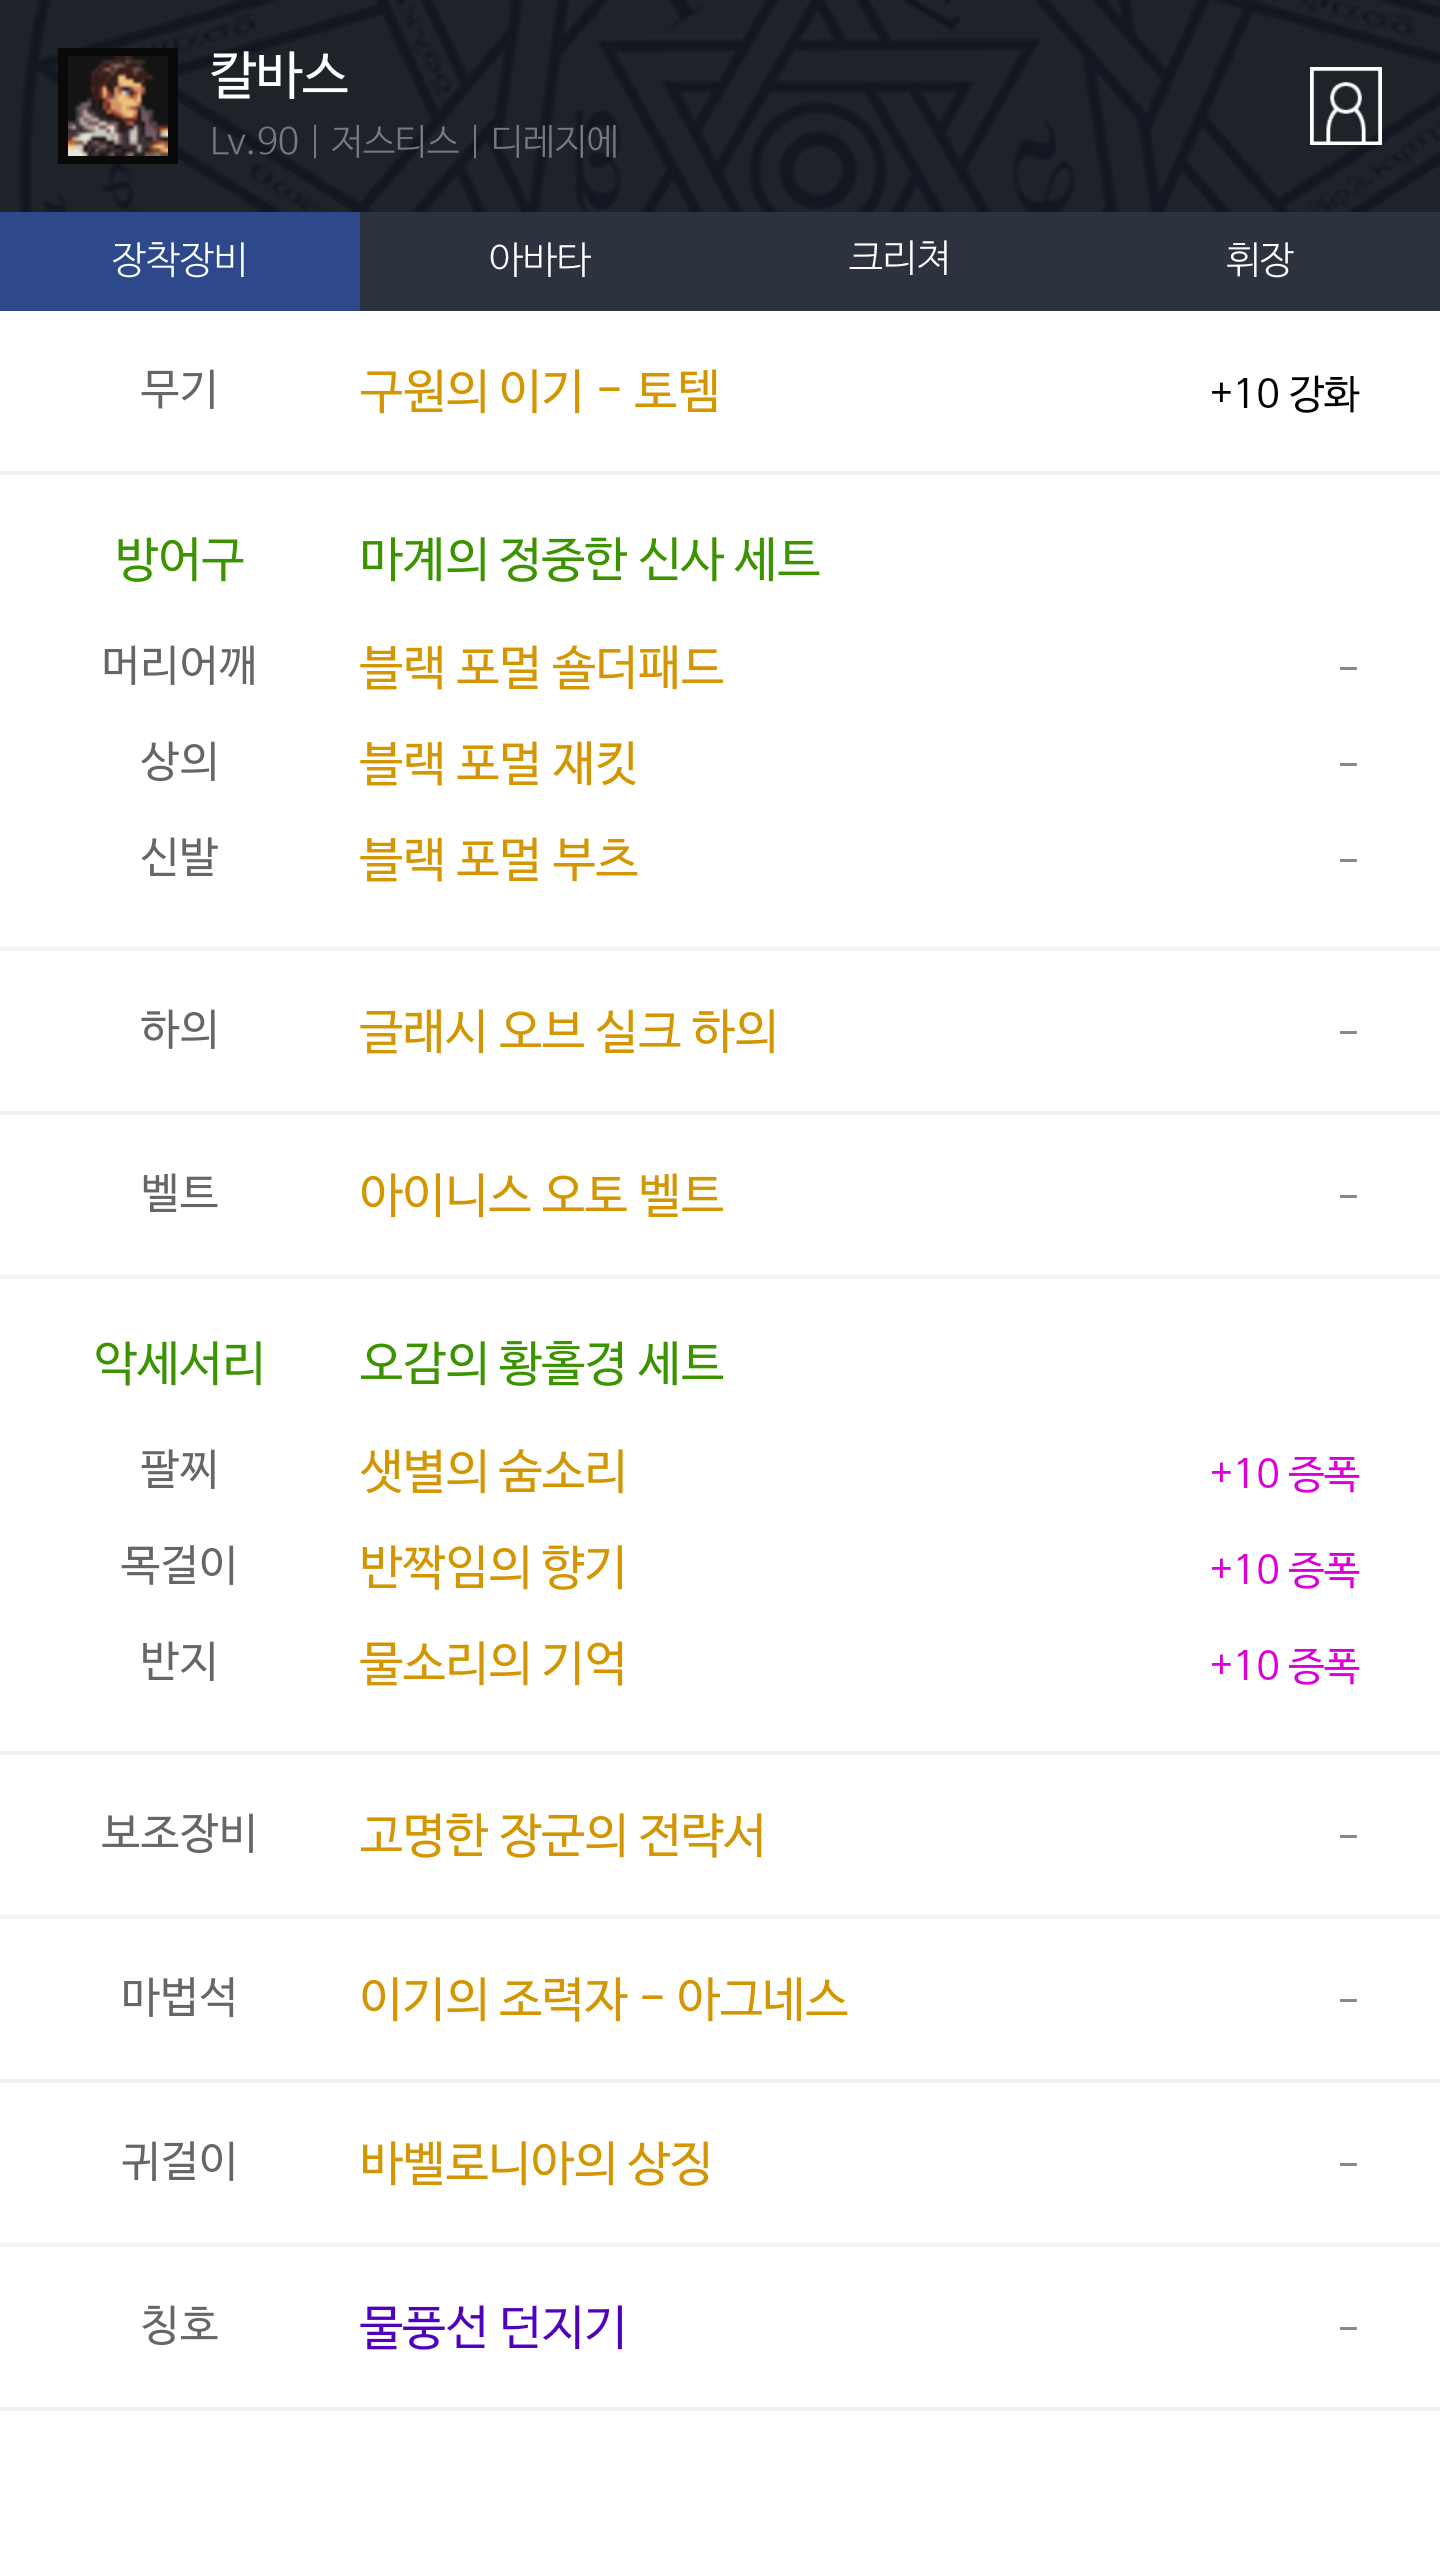Open the 마계의 정중한 신사 세트 link
The width and height of the screenshot is (1440, 2560).
pos(589,559)
